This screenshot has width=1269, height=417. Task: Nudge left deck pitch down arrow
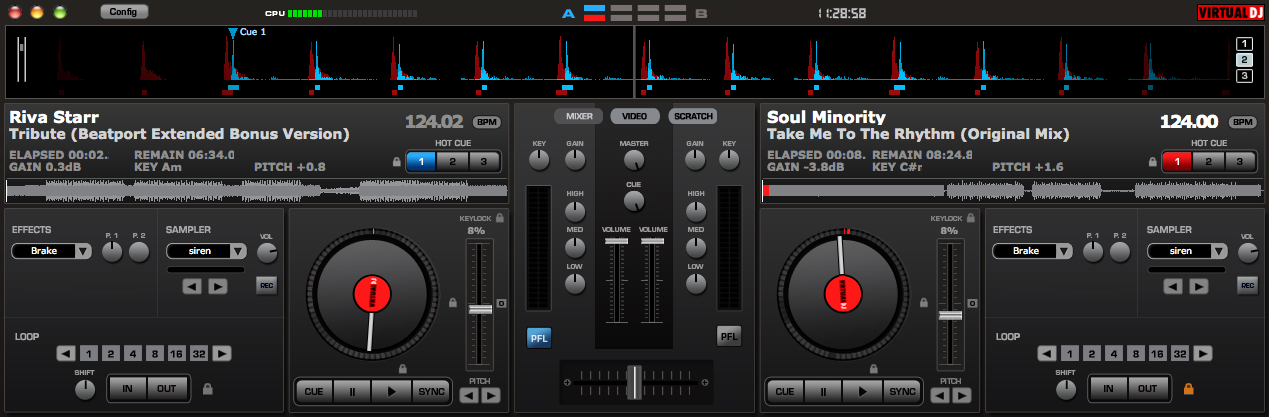(x=468, y=395)
